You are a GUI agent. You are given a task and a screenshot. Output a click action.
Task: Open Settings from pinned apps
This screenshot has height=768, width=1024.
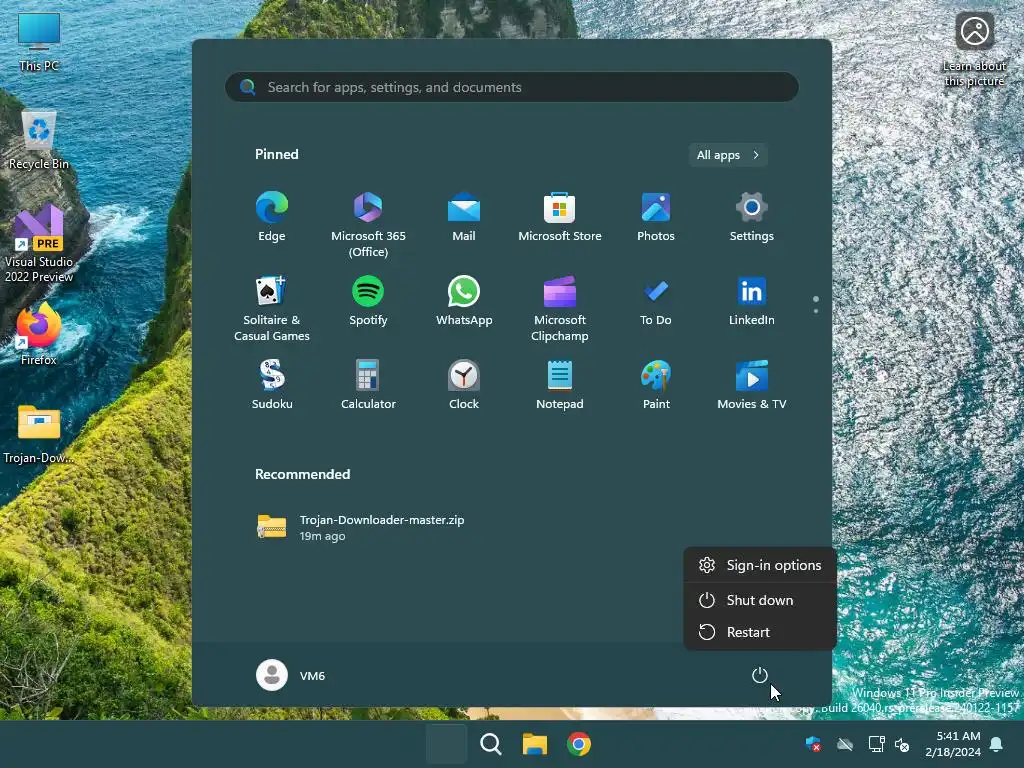pos(752,217)
